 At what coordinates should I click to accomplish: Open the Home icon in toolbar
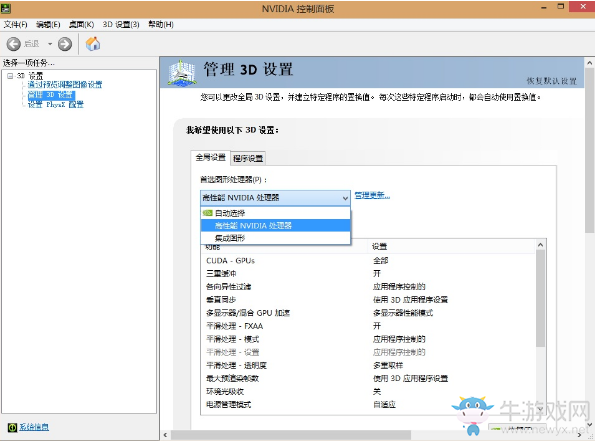pos(93,44)
